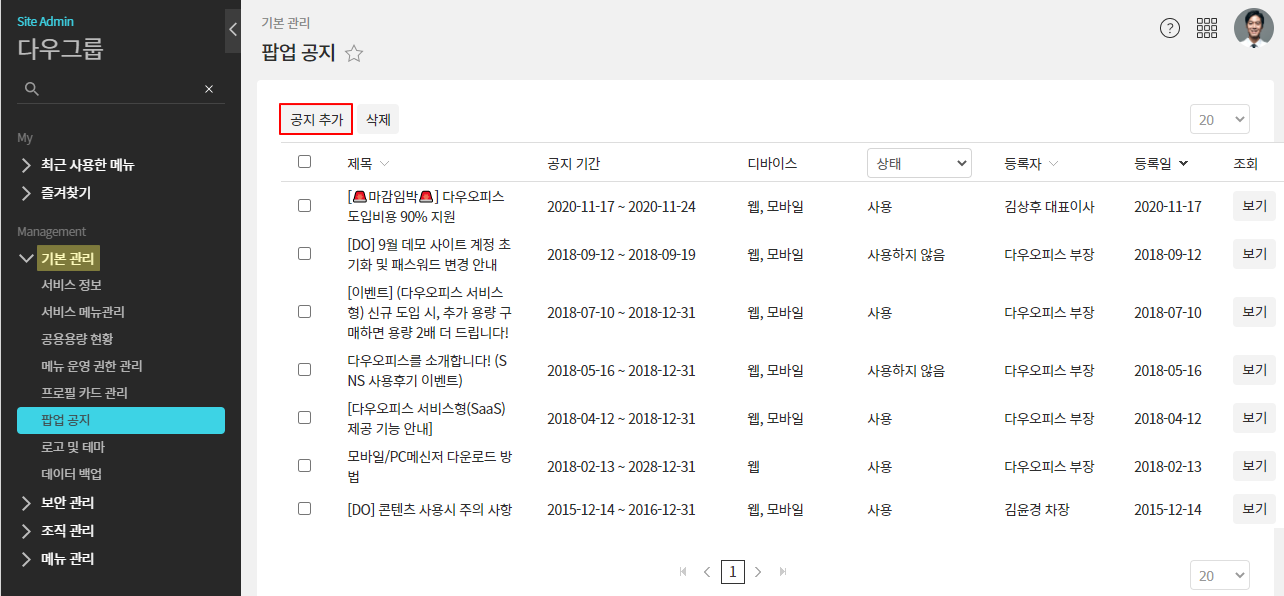Open the apps grid icon
1284x596 pixels.
pyautogui.click(x=1207, y=28)
